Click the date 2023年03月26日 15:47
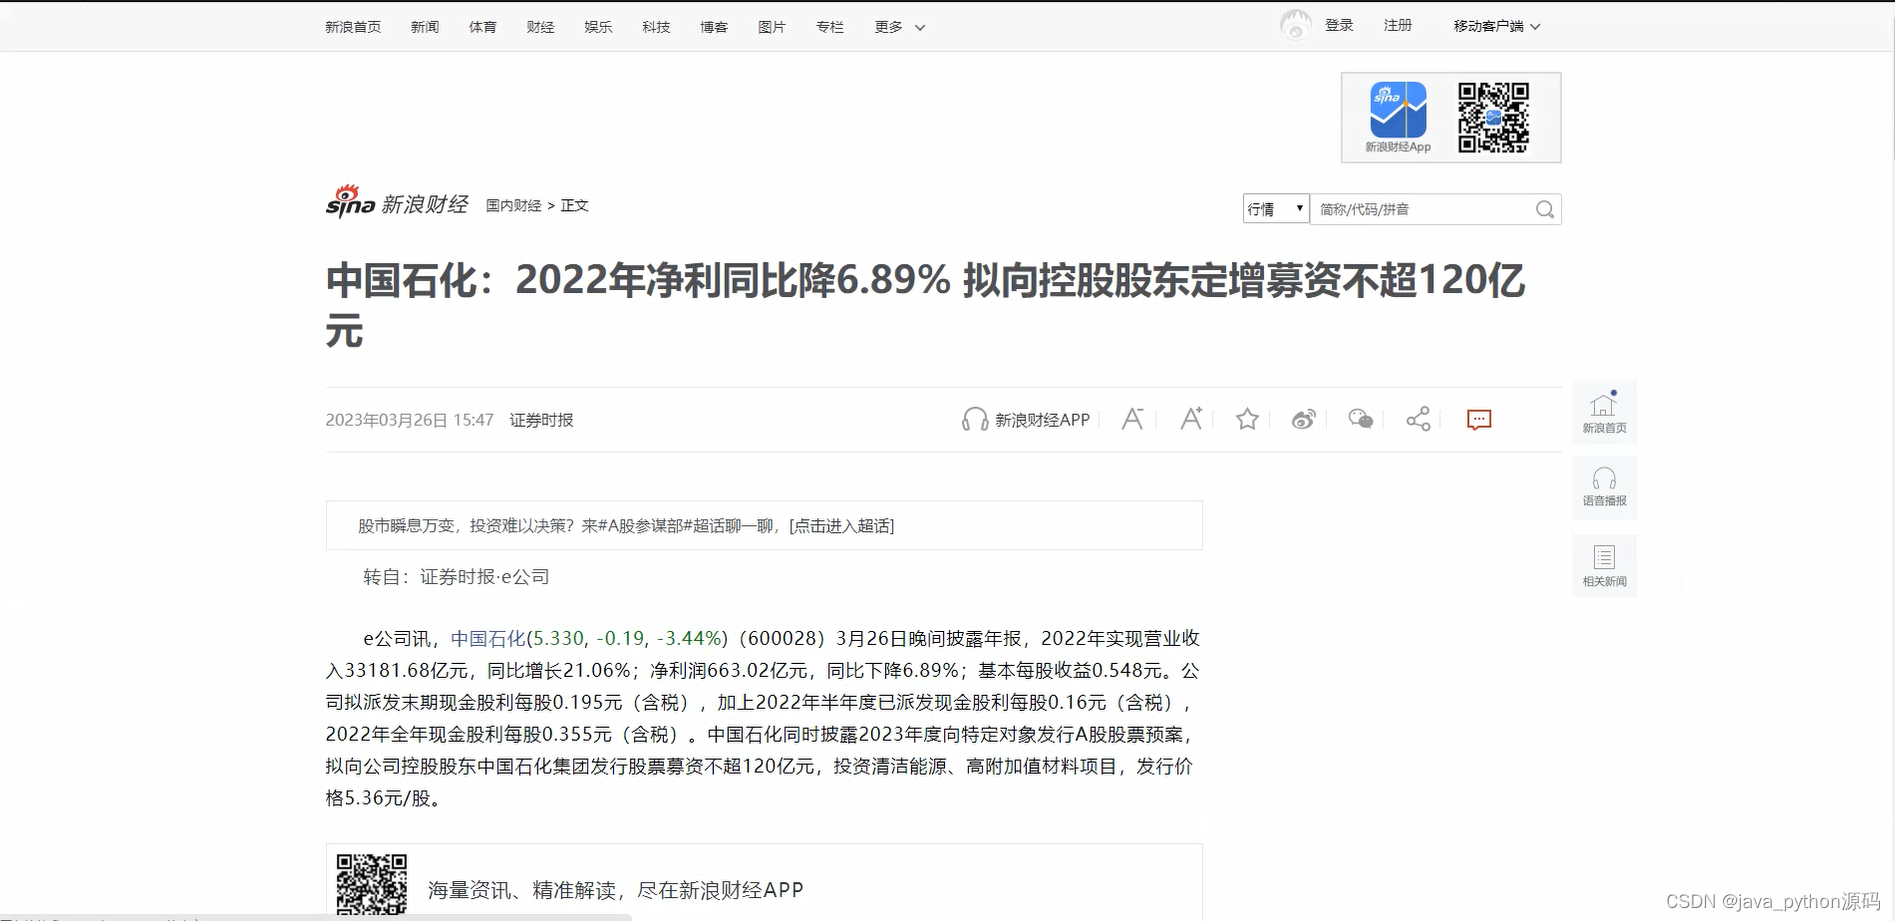The width and height of the screenshot is (1895, 921). [x=409, y=420]
